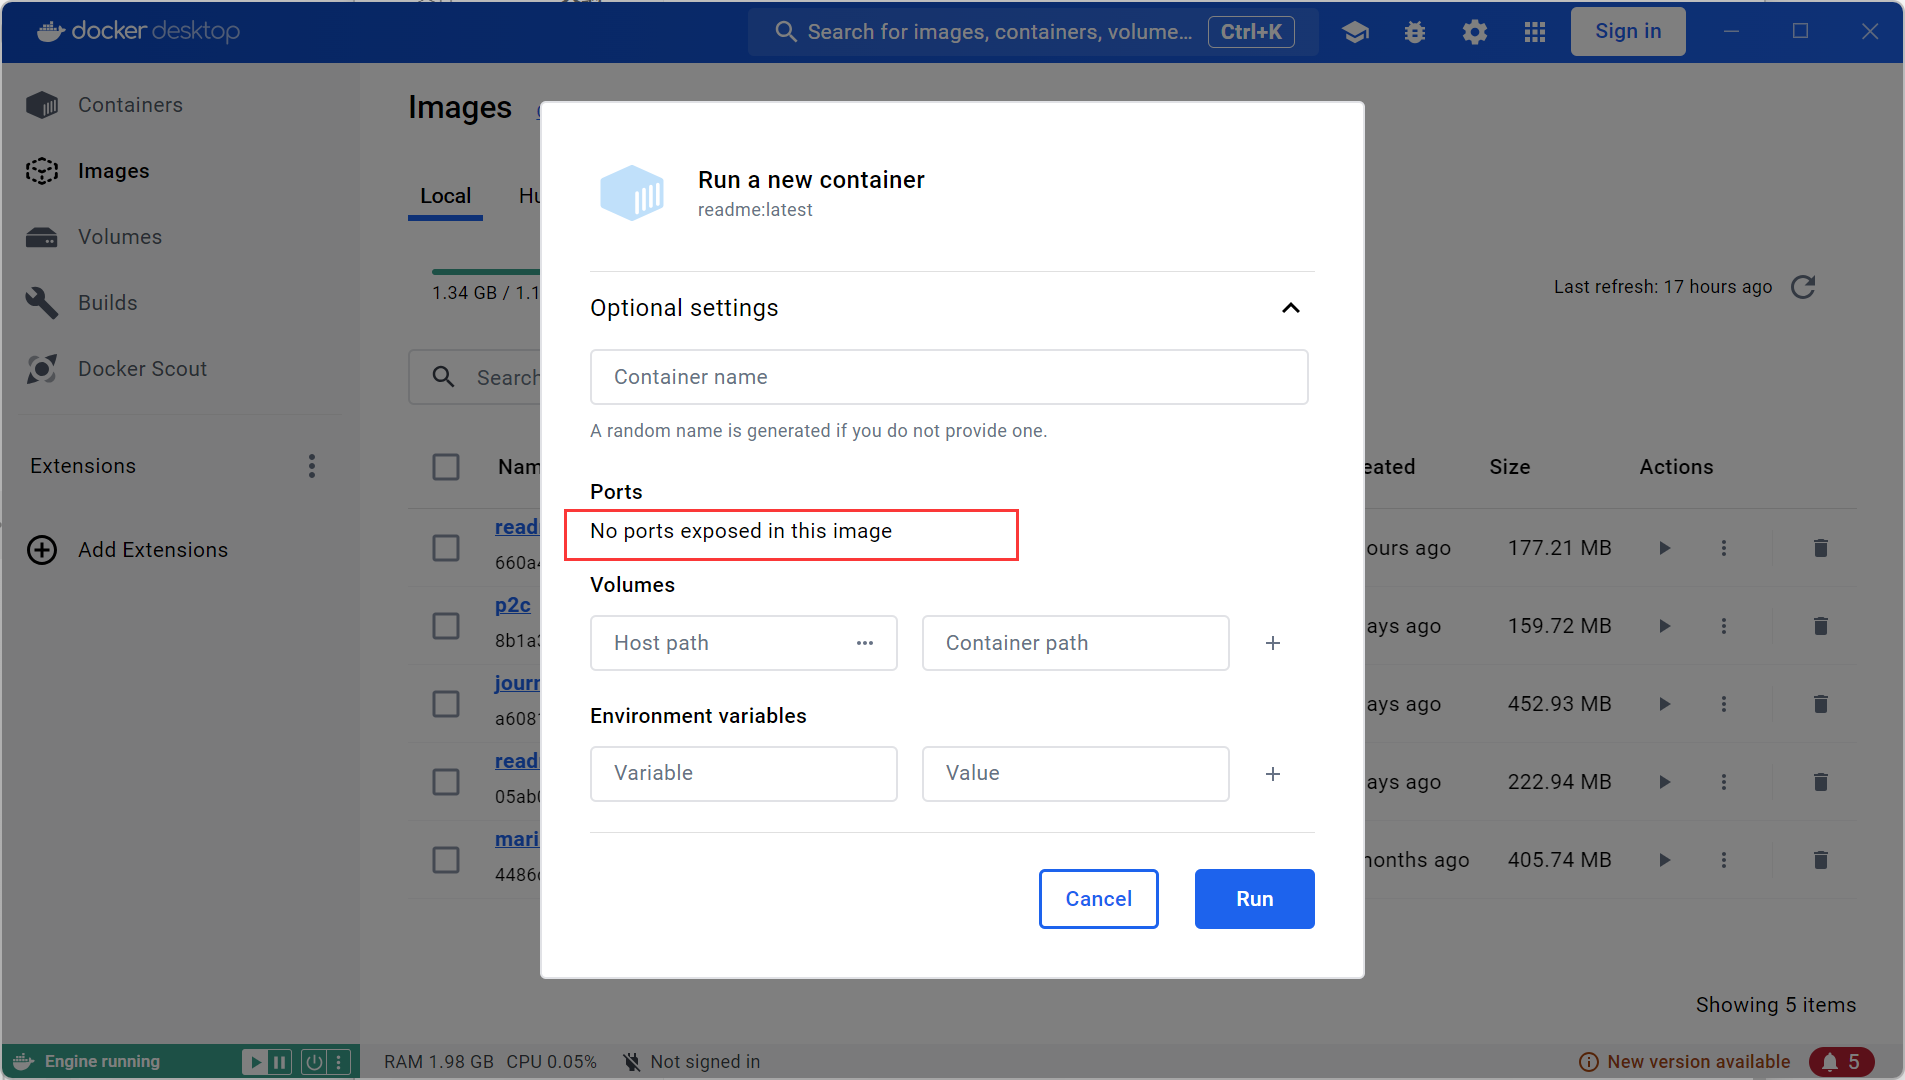This screenshot has height=1080, width=1905.
Task: Open the Learning Center graduation cap icon
Action: [x=1355, y=32]
